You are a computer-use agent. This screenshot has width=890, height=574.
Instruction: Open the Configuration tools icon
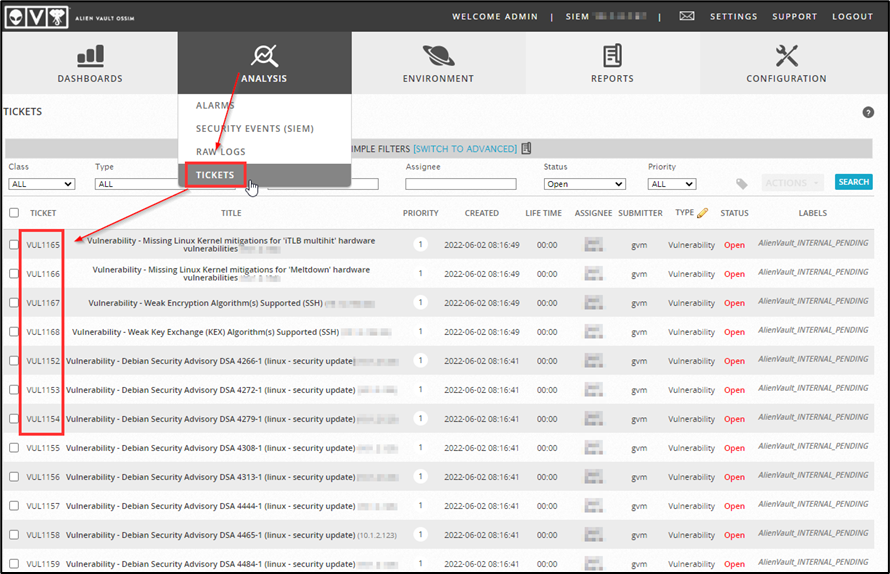click(786, 56)
